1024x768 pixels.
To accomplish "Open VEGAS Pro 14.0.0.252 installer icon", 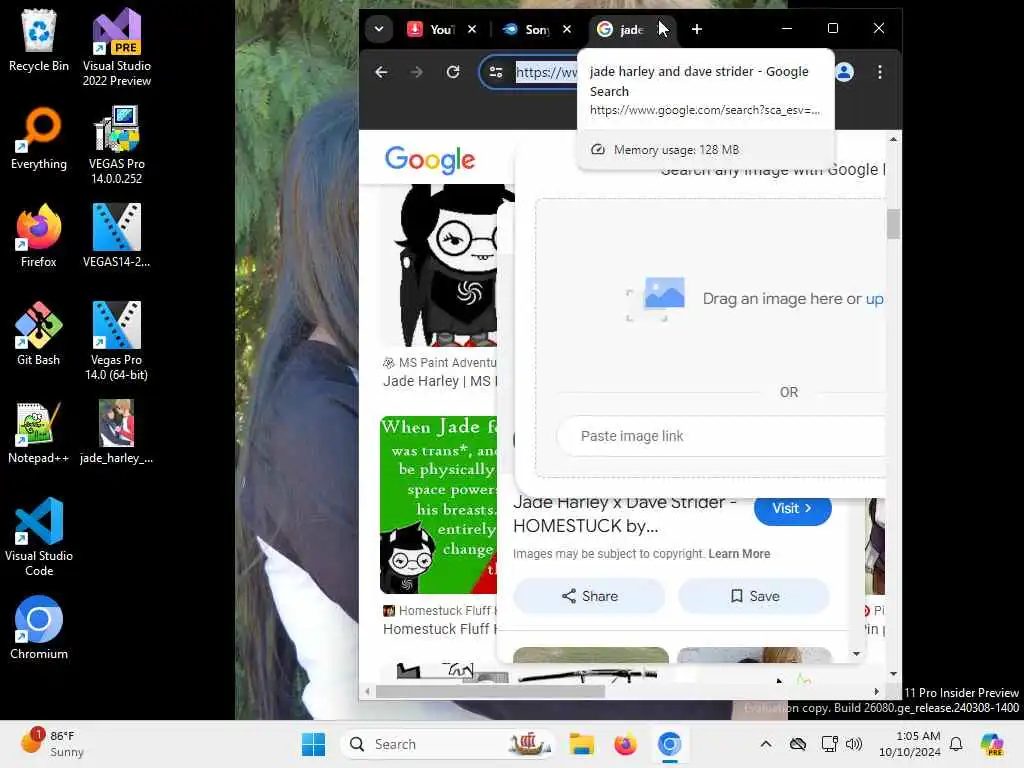I will pos(116,145).
